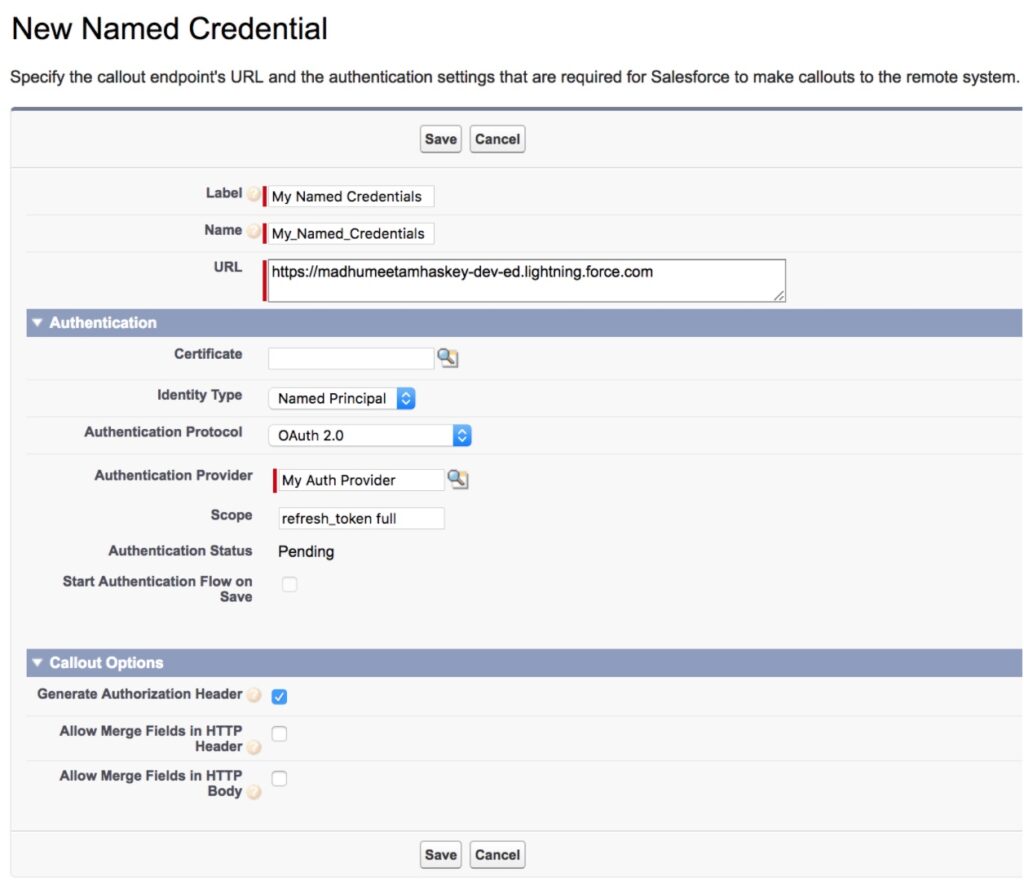Click the Scope input field
This screenshot has height=885, width=1024.
click(x=360, y=518)
